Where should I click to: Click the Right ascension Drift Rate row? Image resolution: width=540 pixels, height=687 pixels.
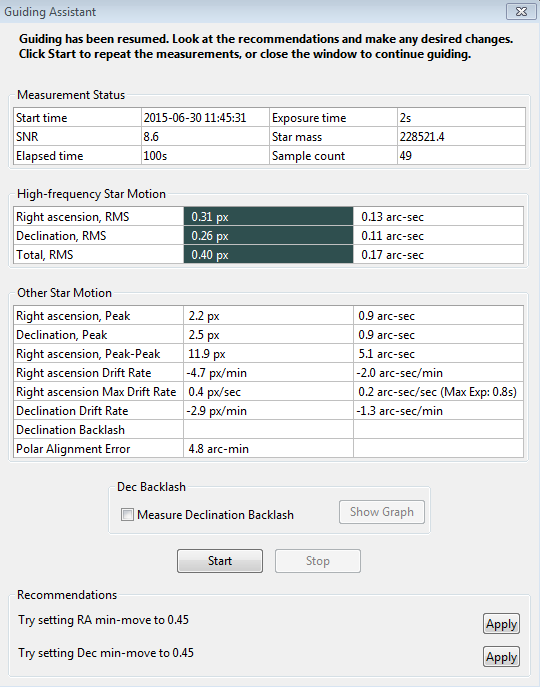point(268,373)
